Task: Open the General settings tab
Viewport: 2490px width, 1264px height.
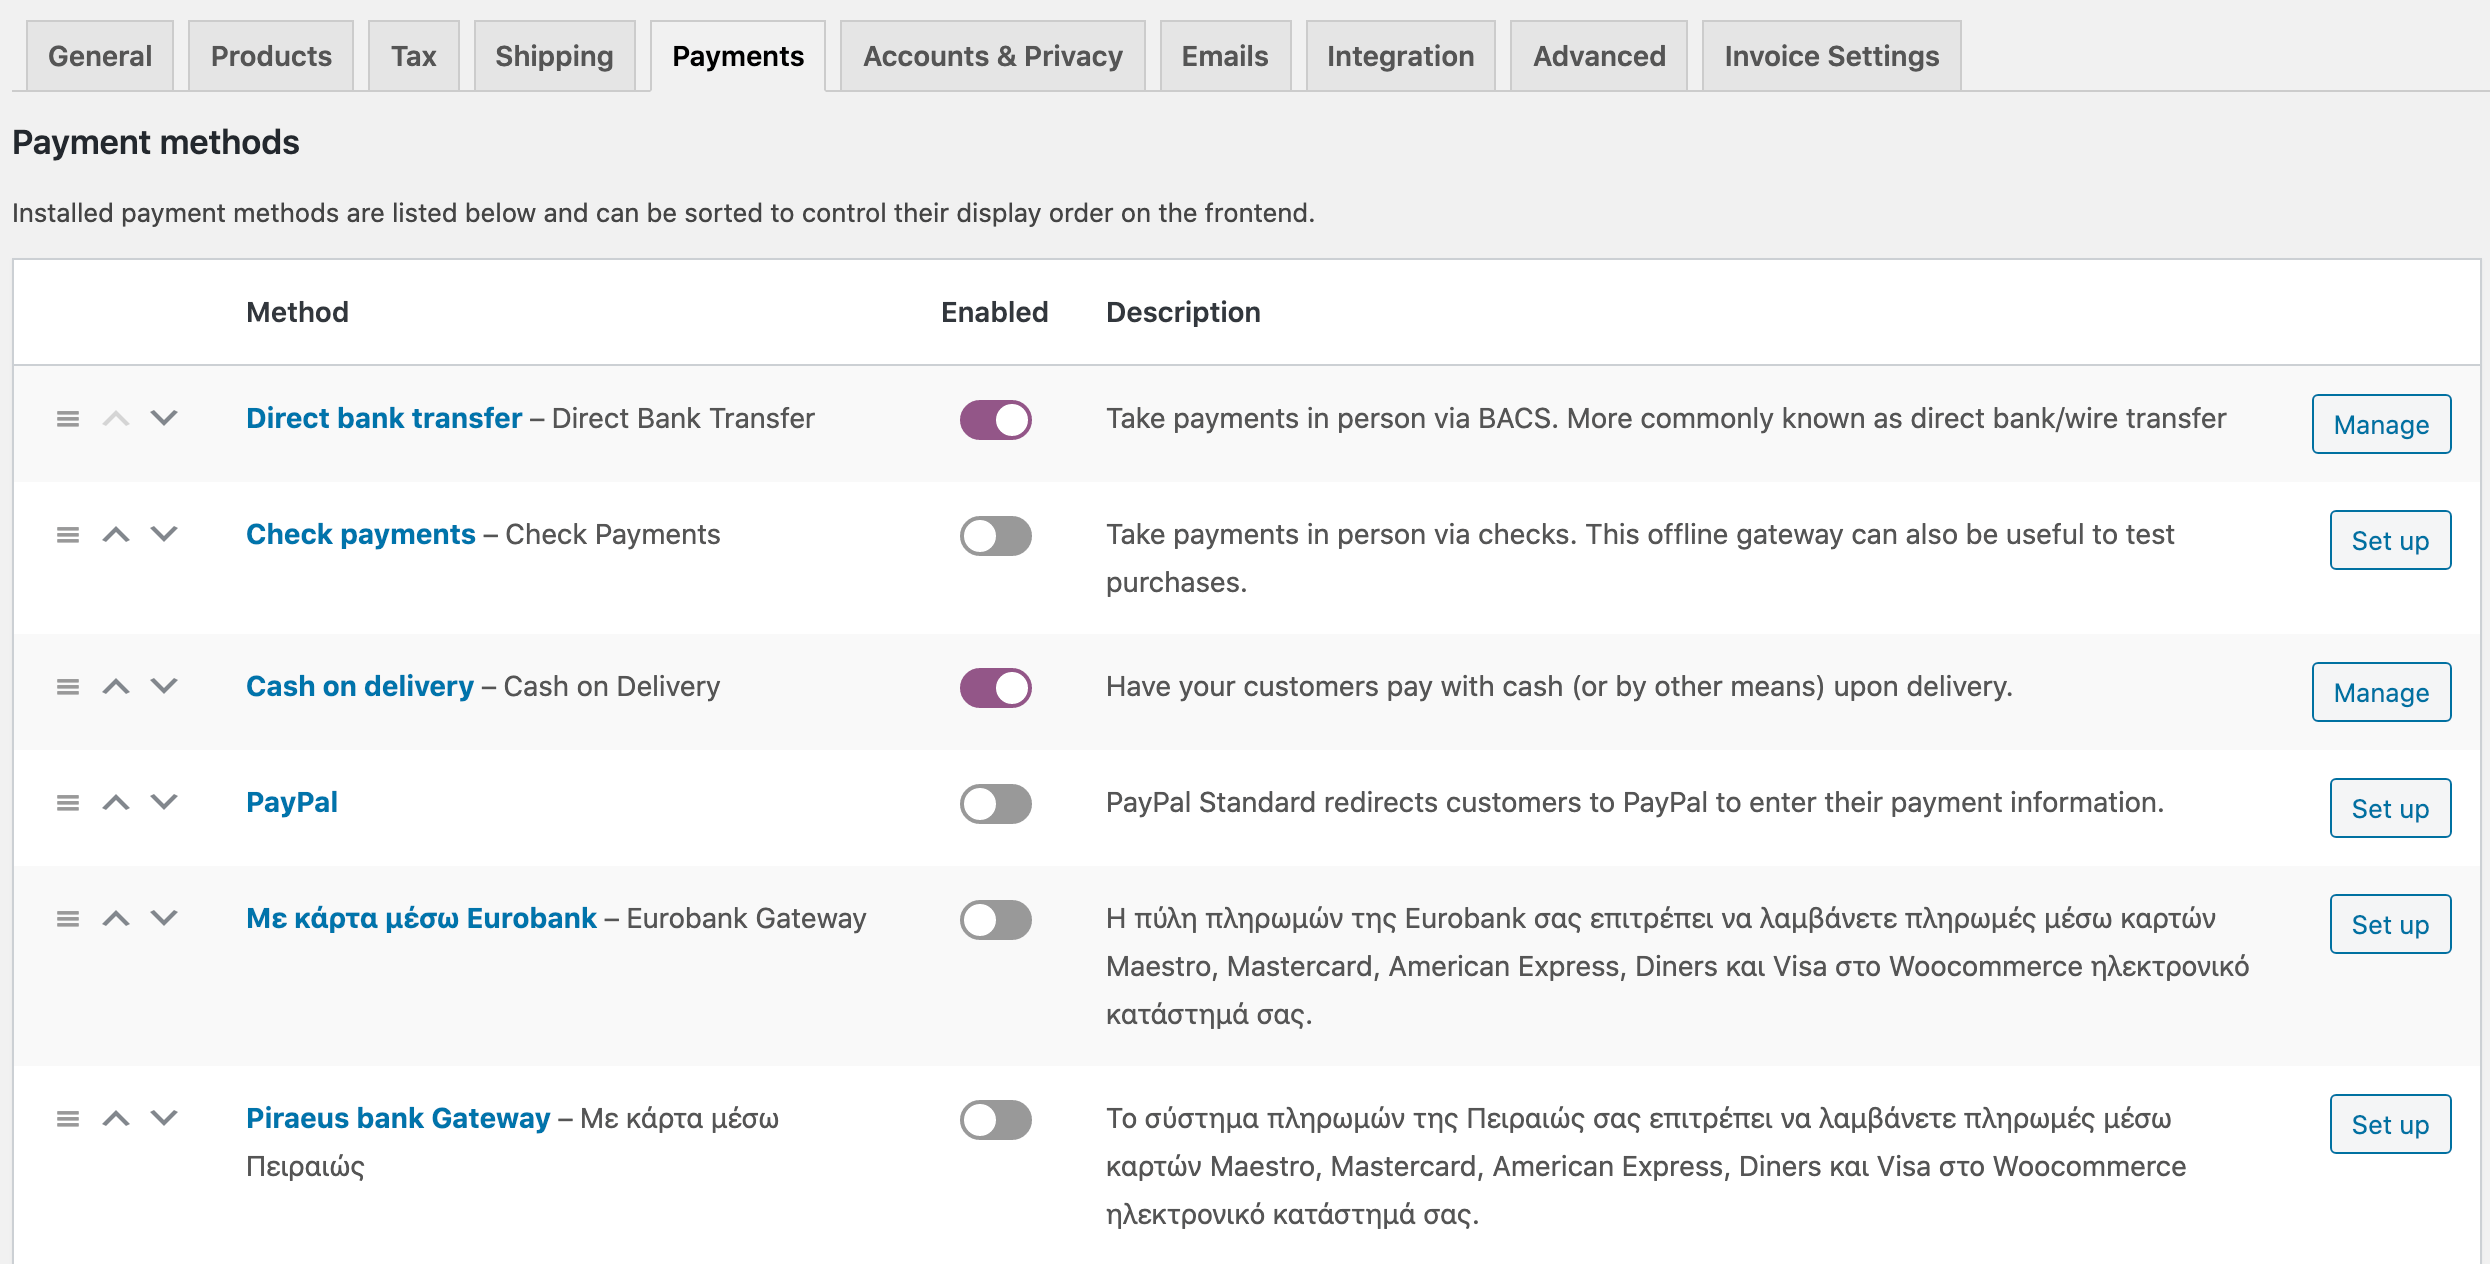Action: click(x=100, y=56)
